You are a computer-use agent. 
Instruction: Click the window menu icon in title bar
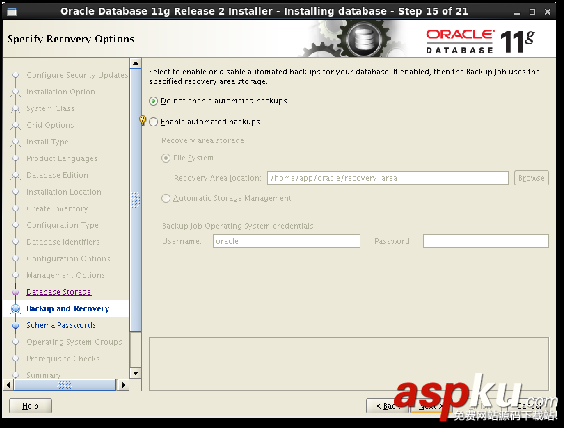click(12, 12)
